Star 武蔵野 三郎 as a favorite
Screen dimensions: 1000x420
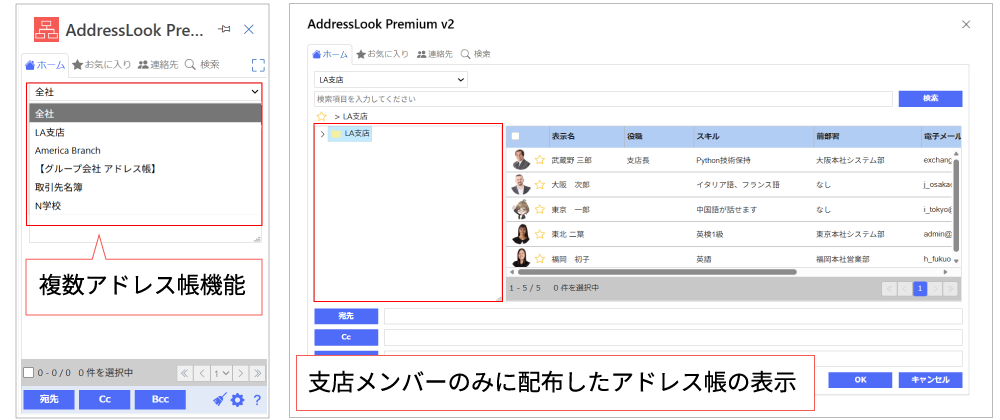540,159
